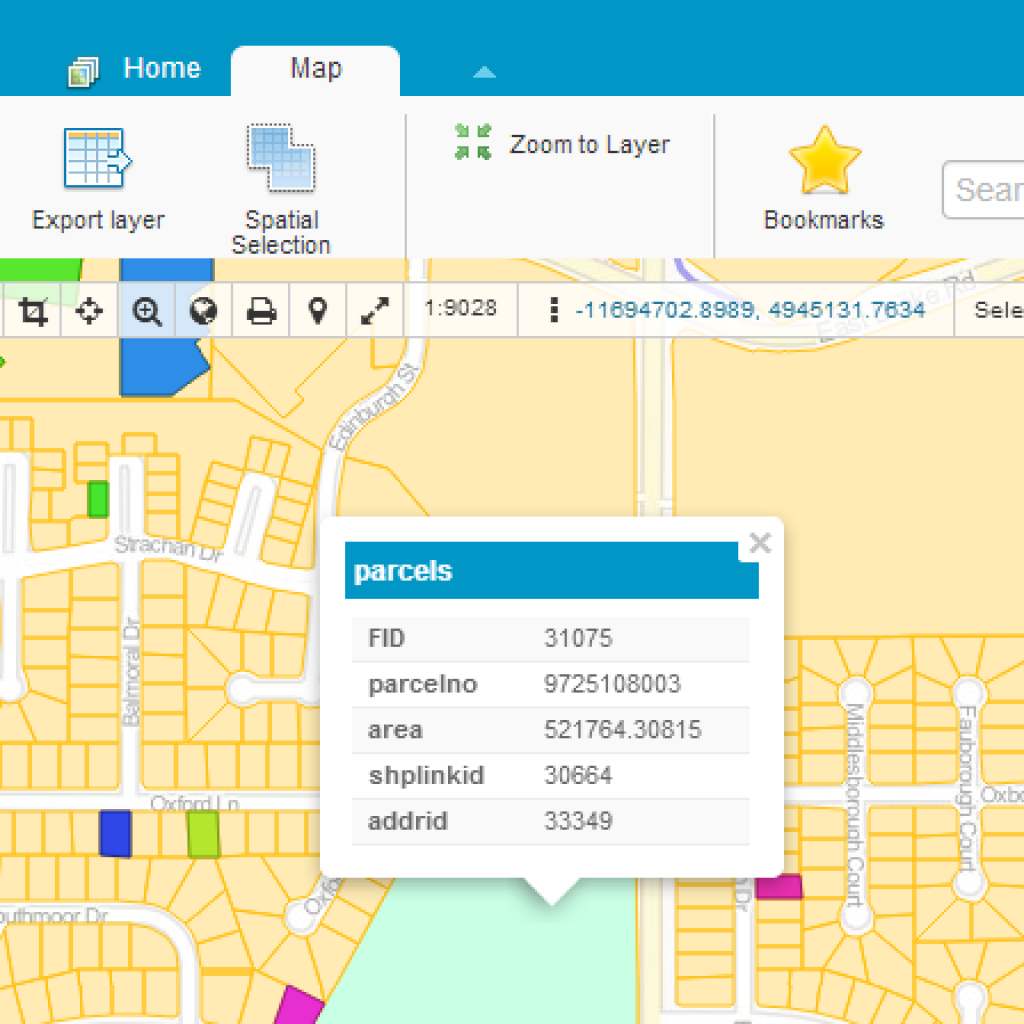Click the dark blue parcel on Oxford Ln
The width and height of the screenshot is (1024, 1024).
pos(116,833)
